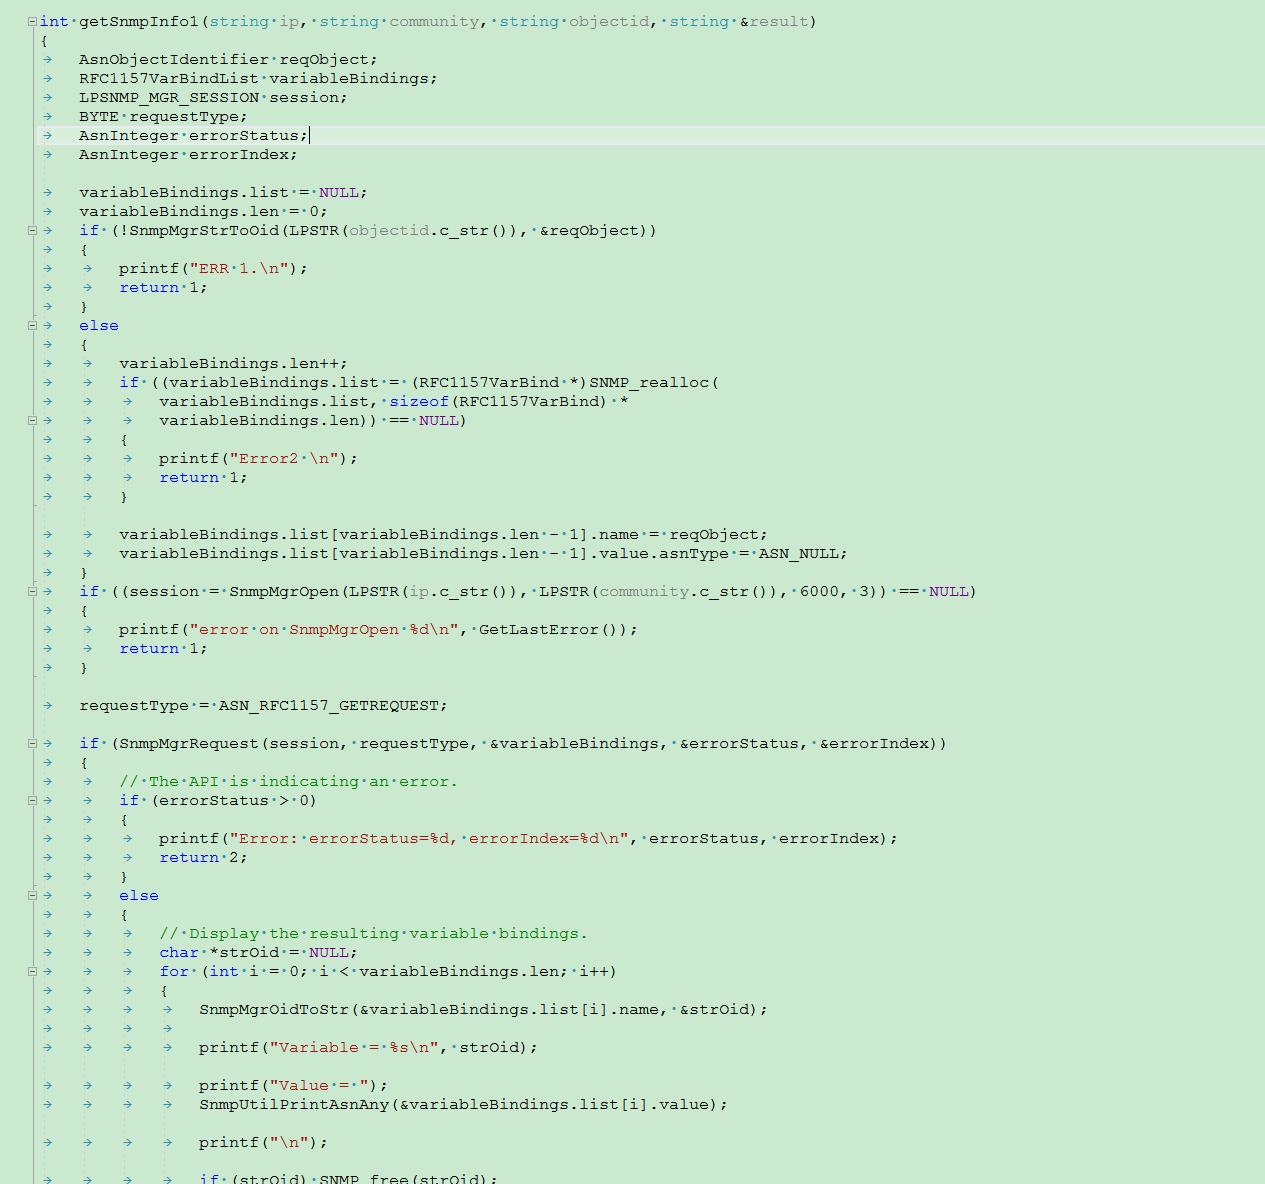Click the 'ip' parameter in function signature
Screen dimensions: 1265x1184
[x=288, y=21]
